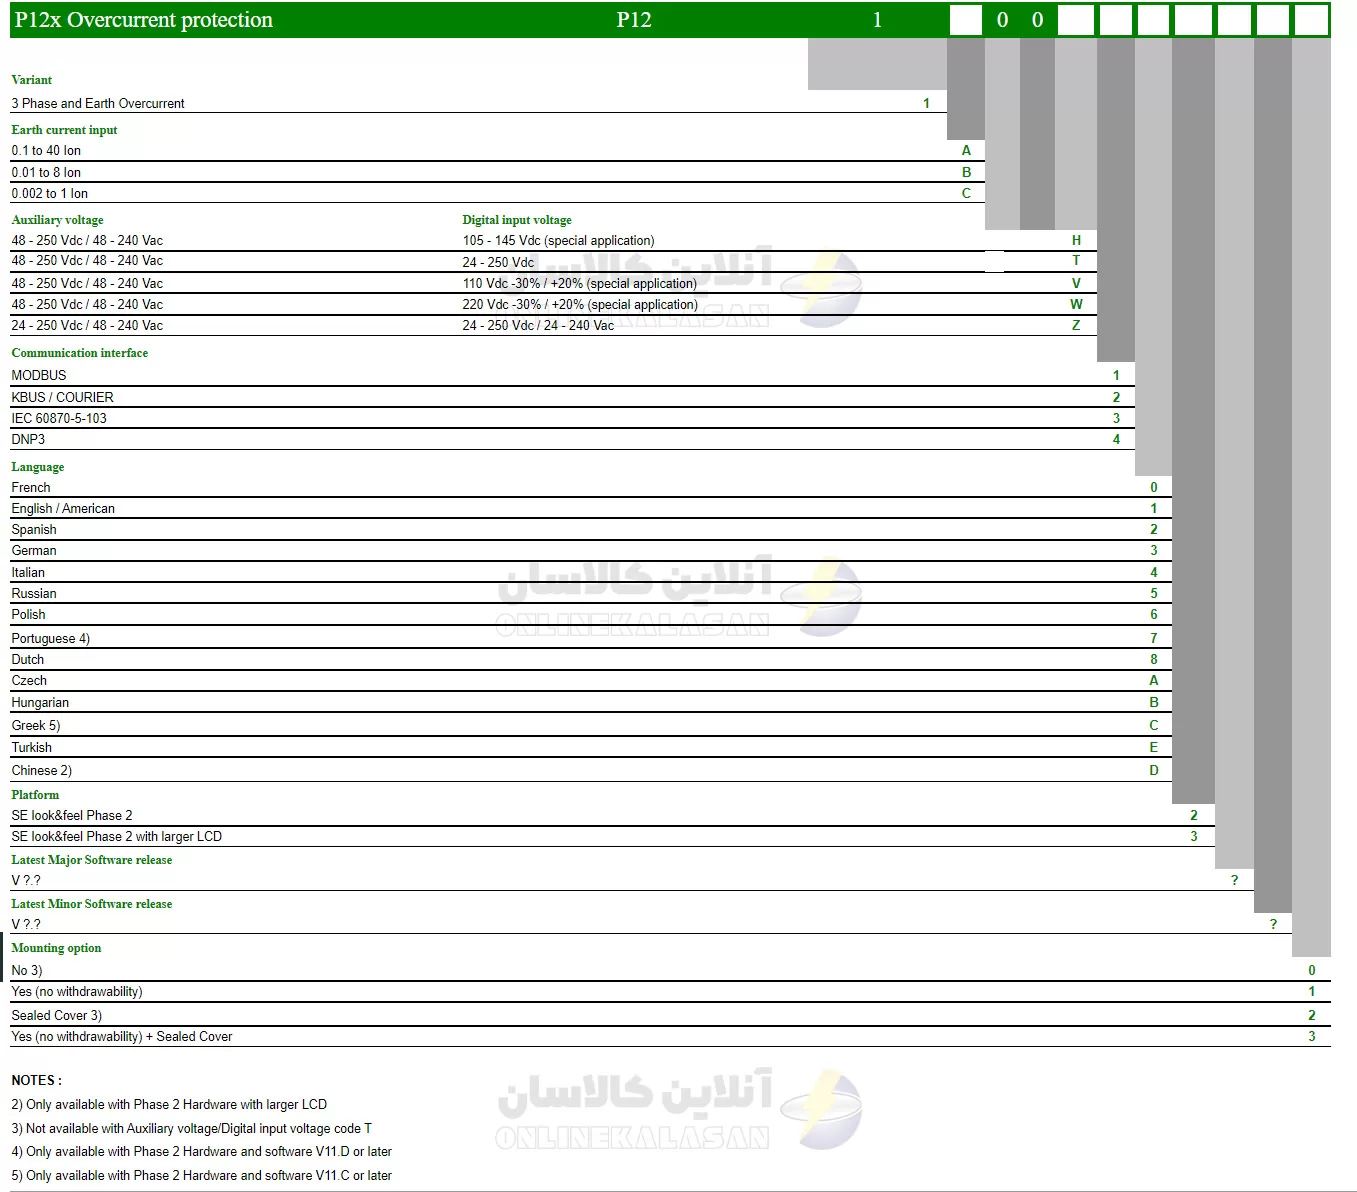Click the 'Czech' language row
The width and height of the screenshot is (1357, 1192).
click(x=591, y=680)
